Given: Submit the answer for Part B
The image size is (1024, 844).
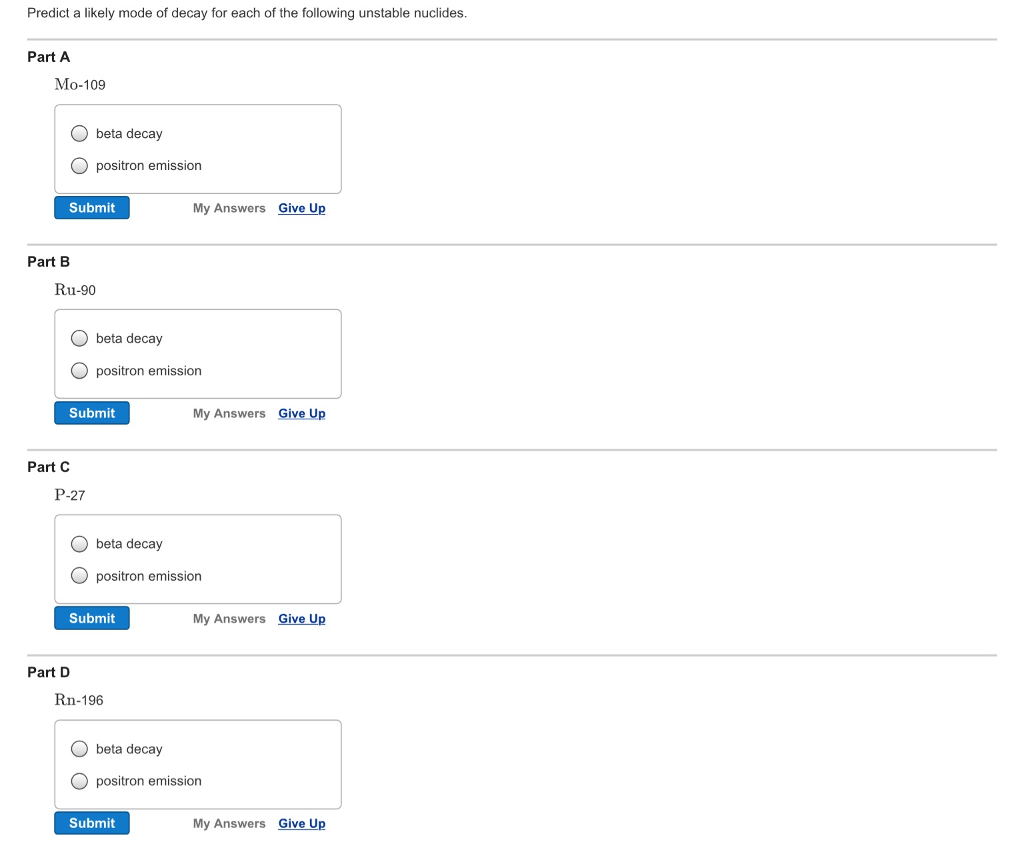Looking at the screenshot, I should (91, 412).
